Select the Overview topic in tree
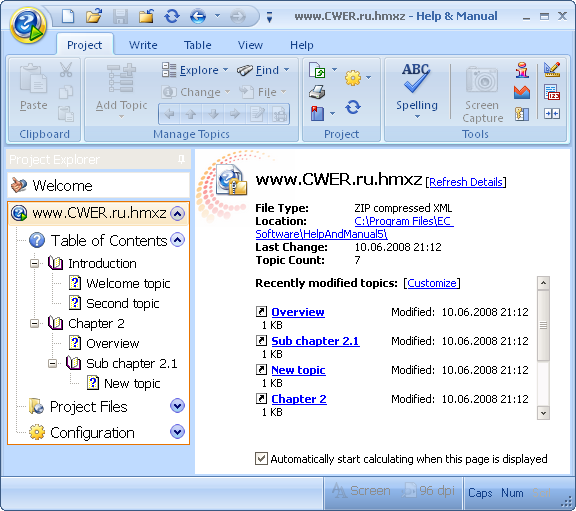This screenshot has height=511, width=576. pos(113,343)
